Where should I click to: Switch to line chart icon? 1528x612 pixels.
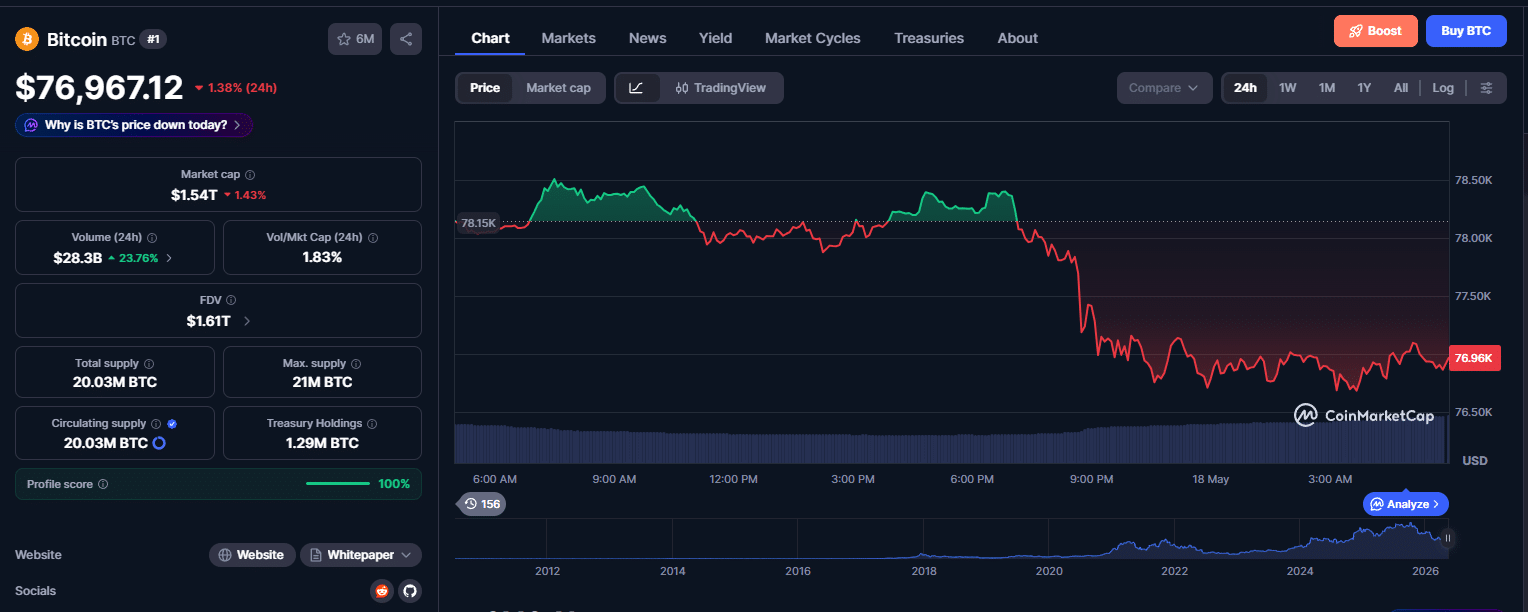point(637,88)
